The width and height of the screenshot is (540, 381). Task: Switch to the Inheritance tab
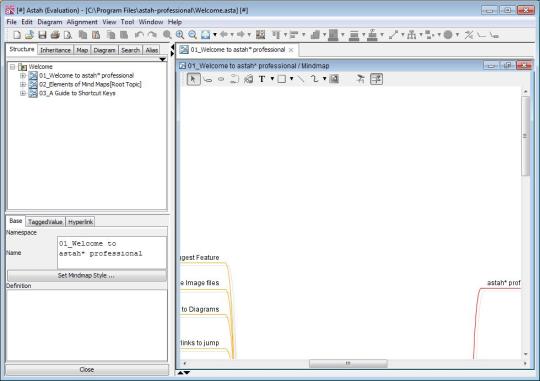[55, 50]
